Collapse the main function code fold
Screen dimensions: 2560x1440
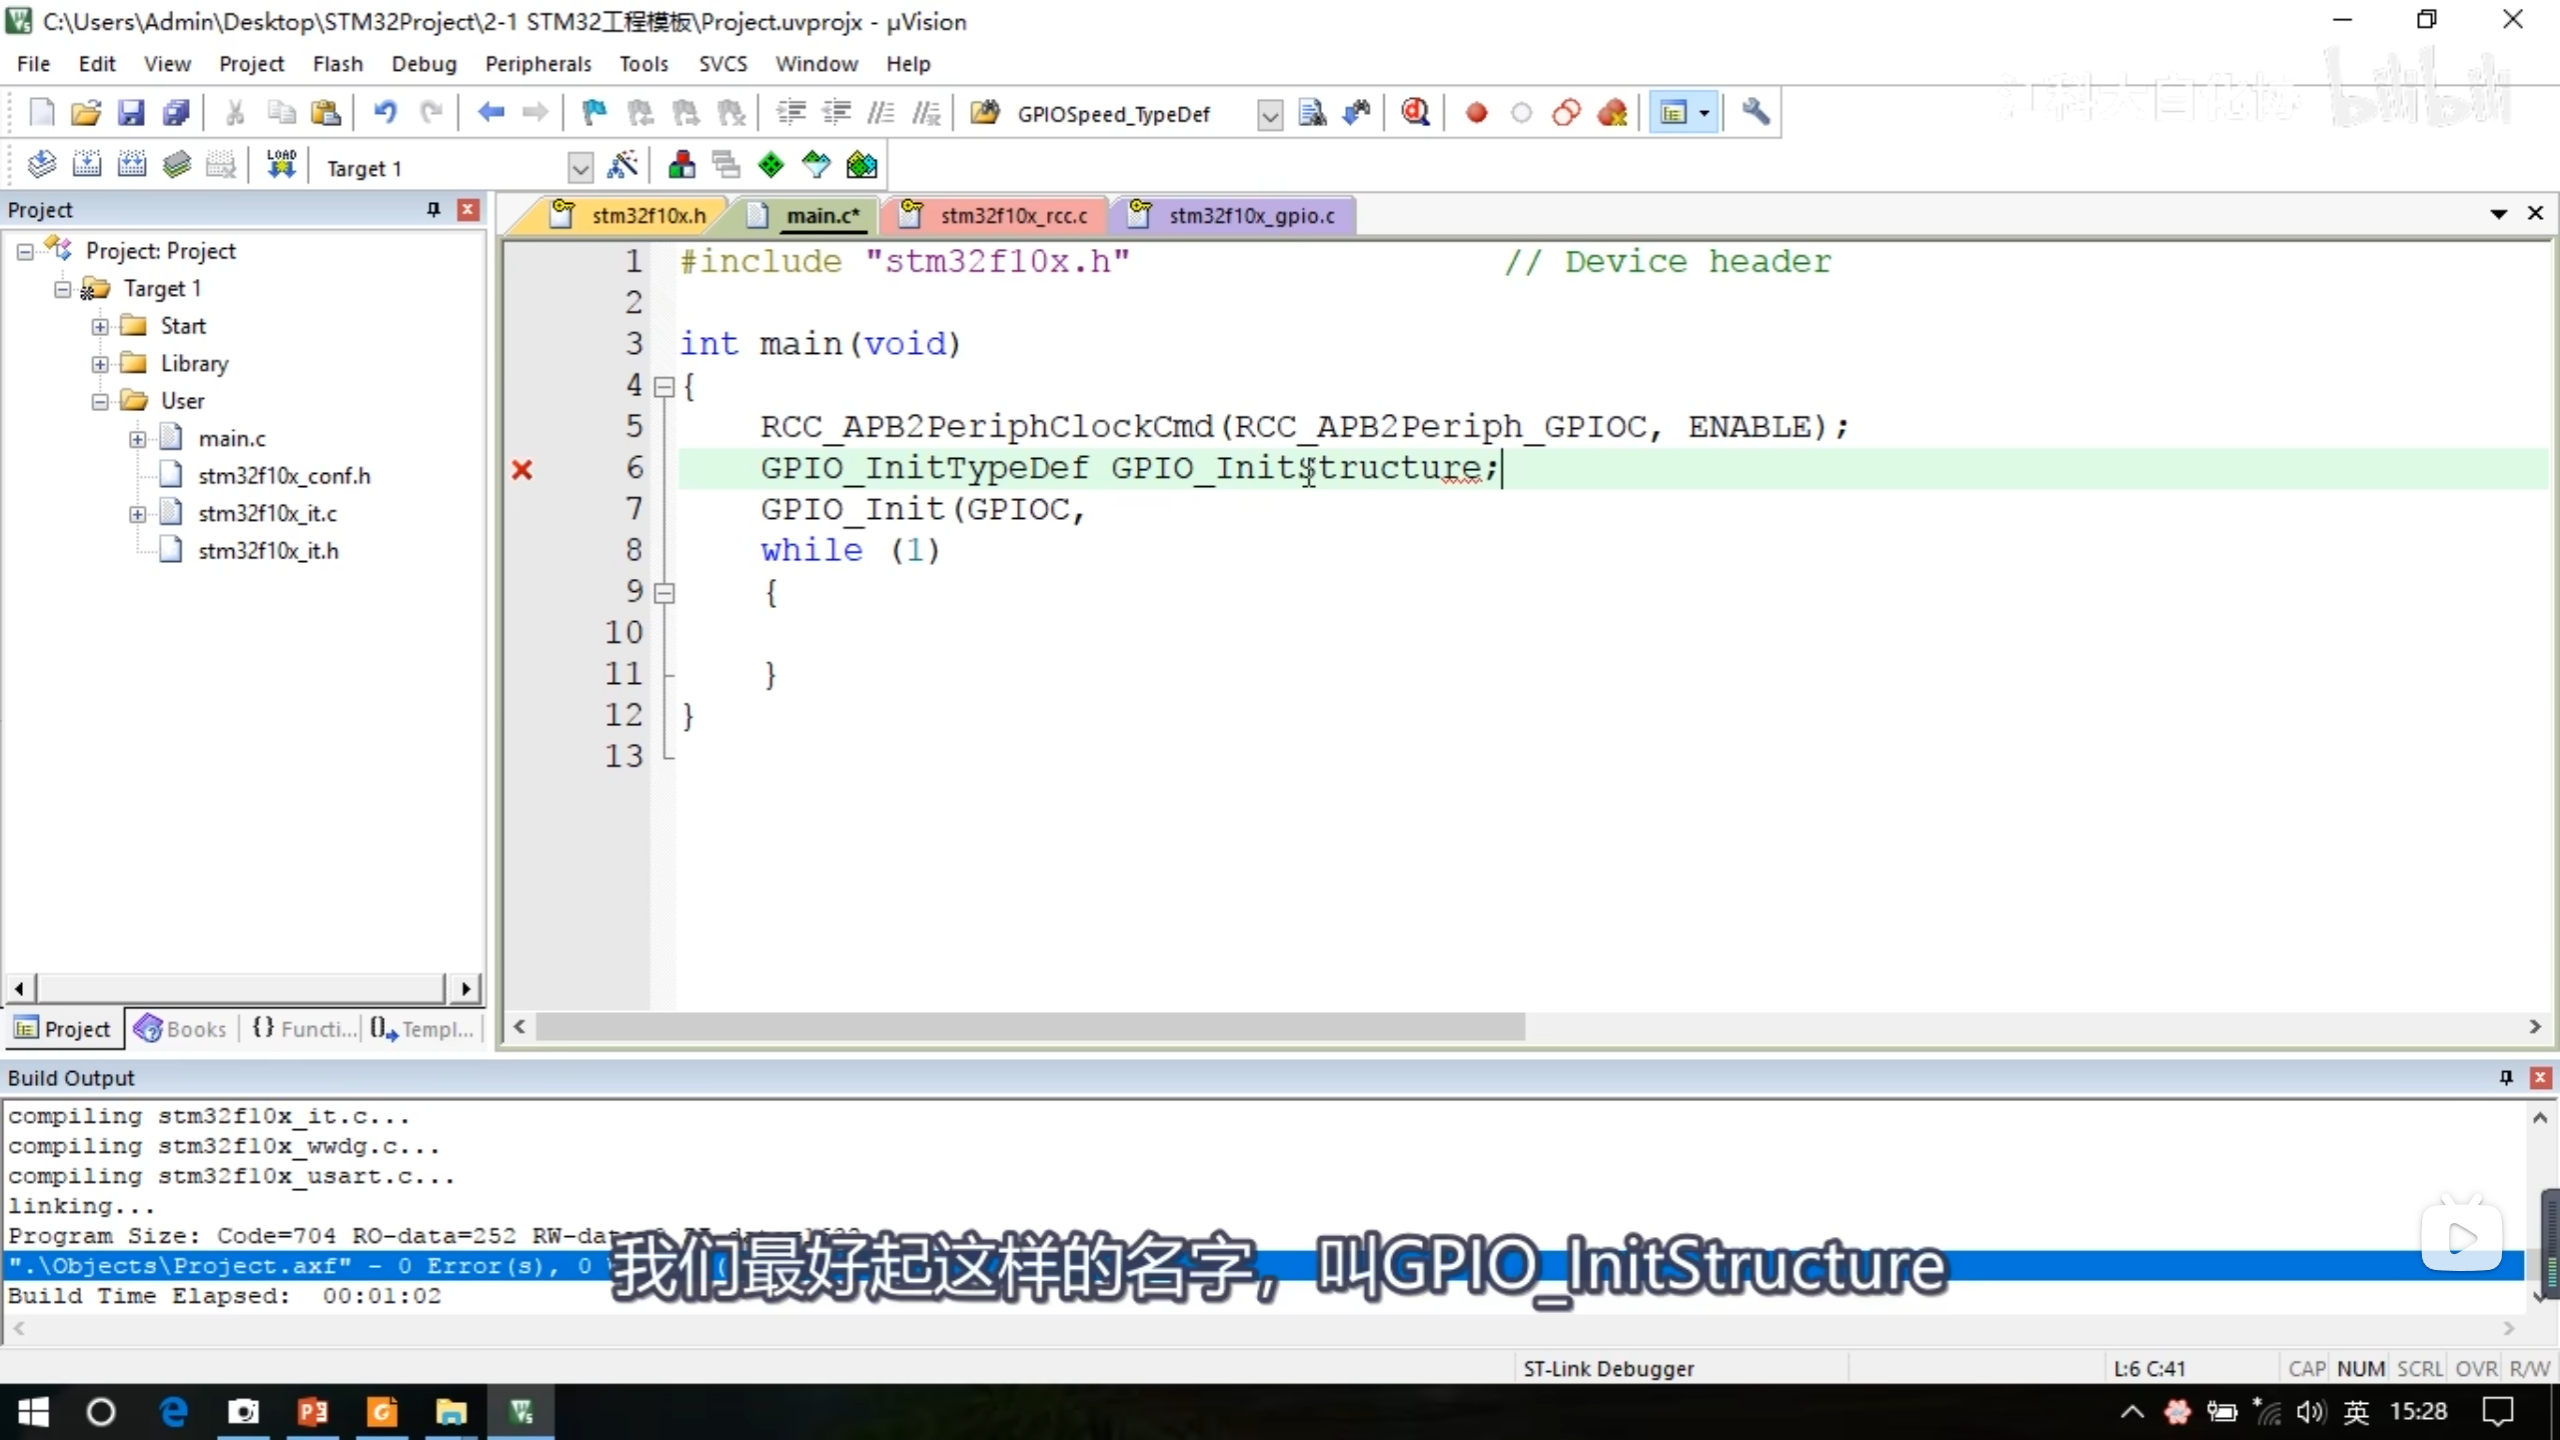(663, 387)
